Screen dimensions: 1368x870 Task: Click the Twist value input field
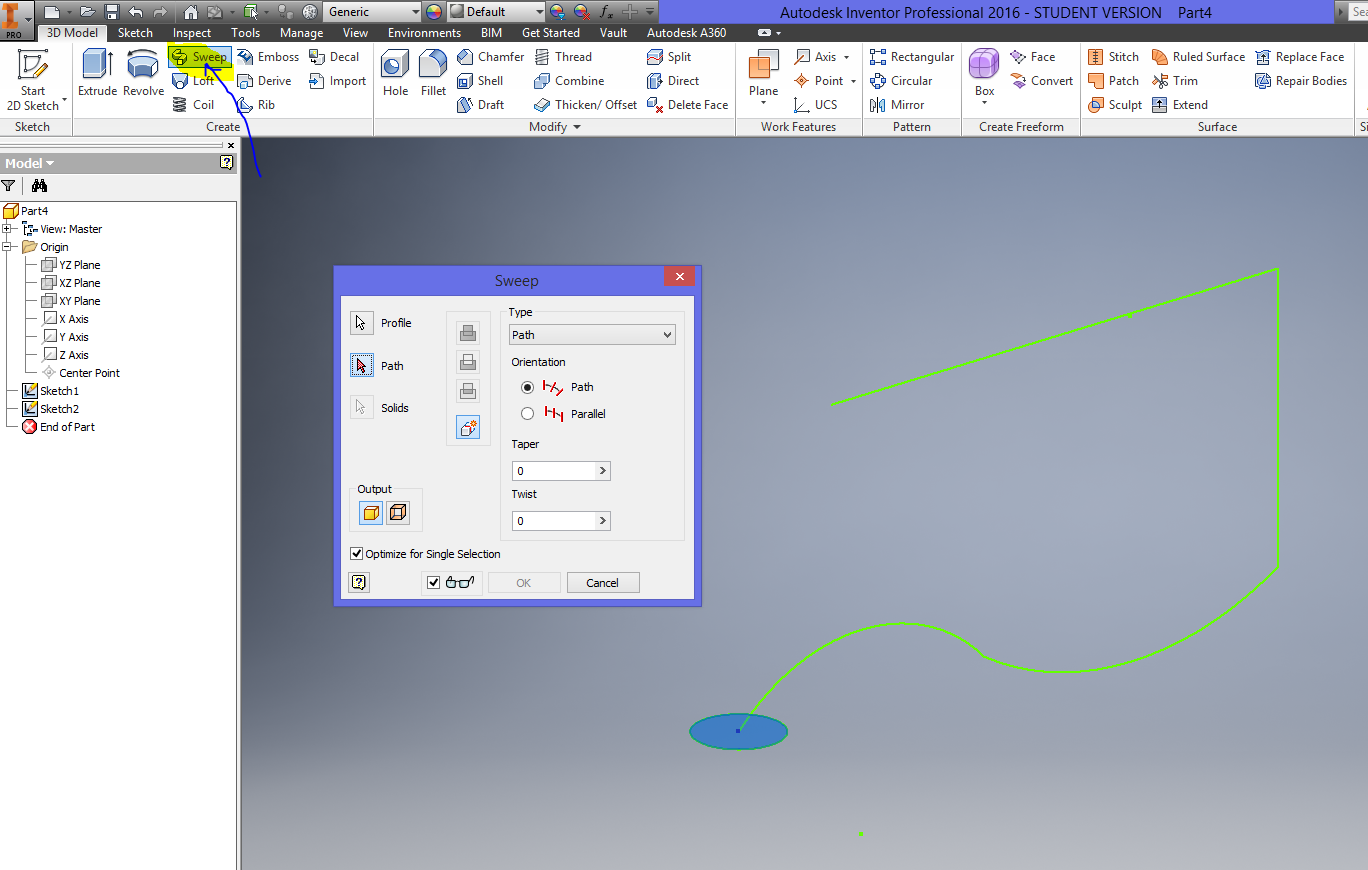(x=550, y=520)
